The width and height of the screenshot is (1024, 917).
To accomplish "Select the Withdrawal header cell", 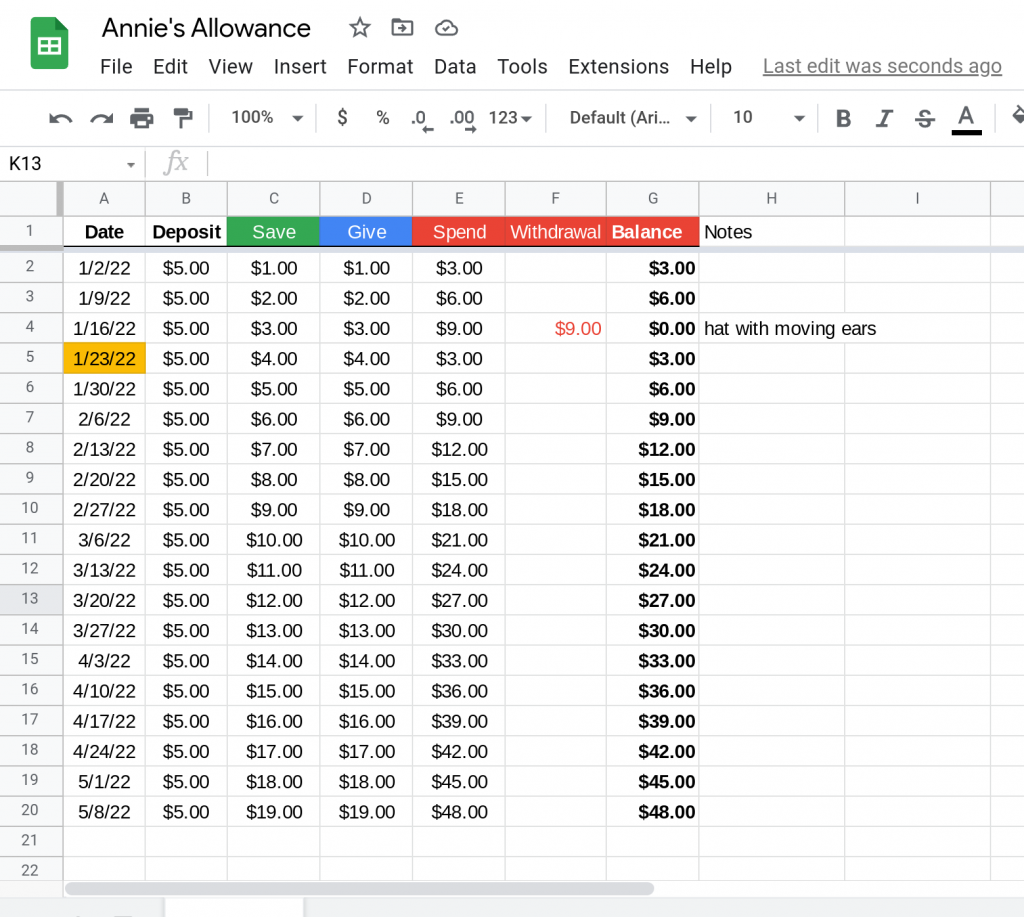I will point(556,232).
